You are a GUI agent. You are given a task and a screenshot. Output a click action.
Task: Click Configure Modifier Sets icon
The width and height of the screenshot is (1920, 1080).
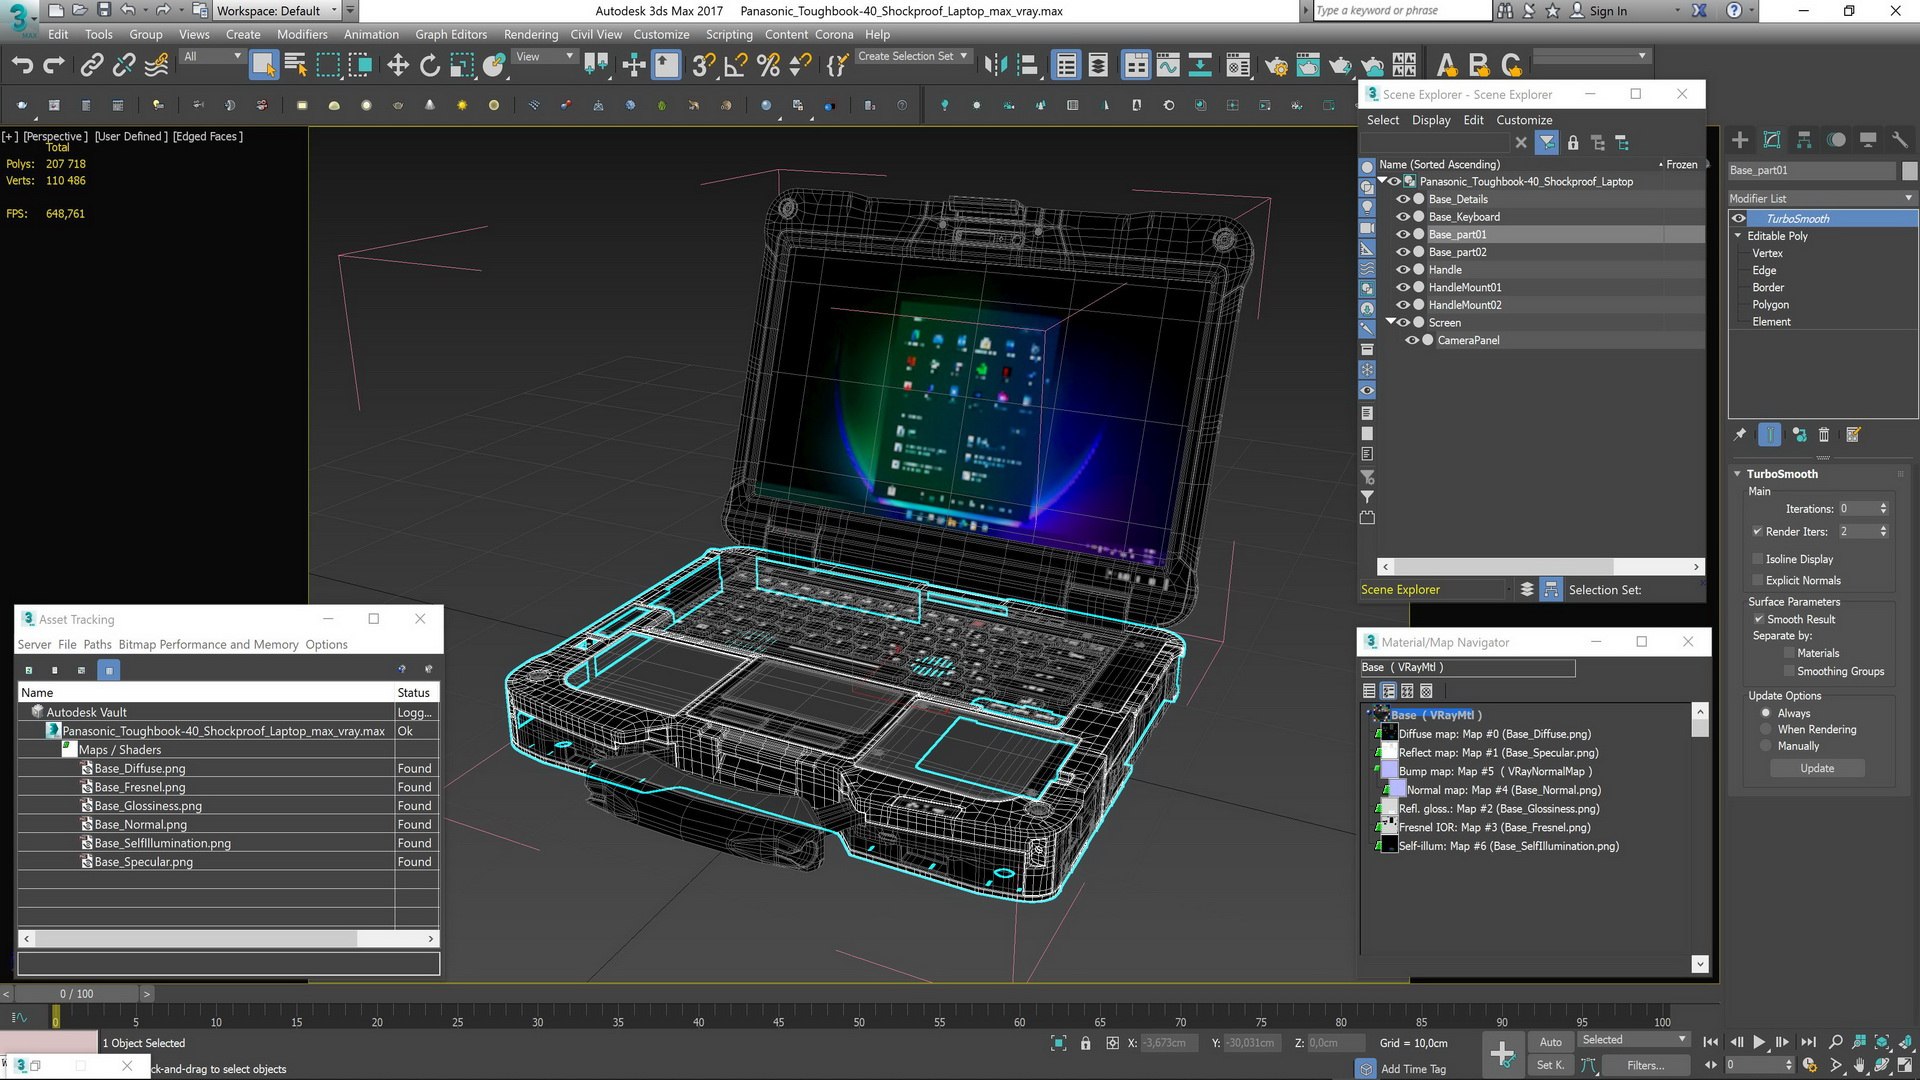point(1853,435)
